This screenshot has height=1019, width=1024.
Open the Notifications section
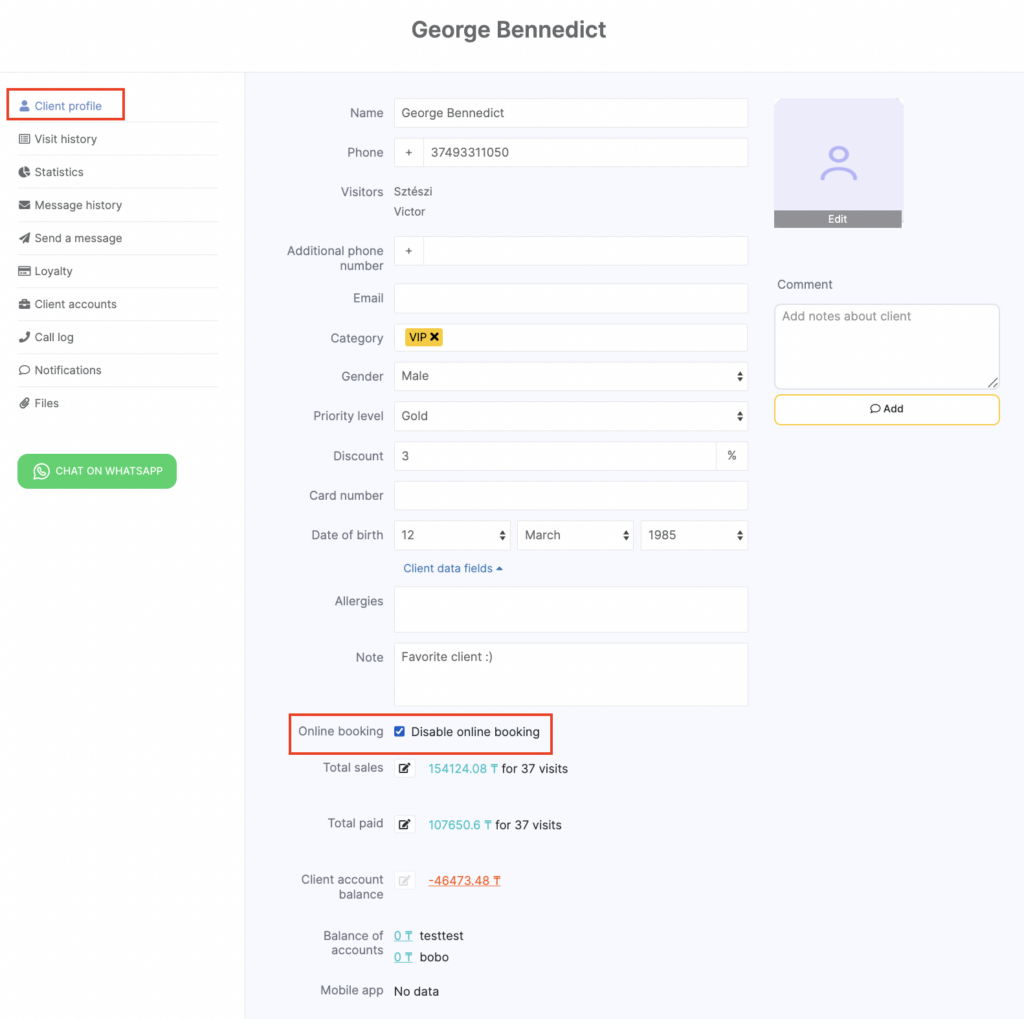point(68,370)
